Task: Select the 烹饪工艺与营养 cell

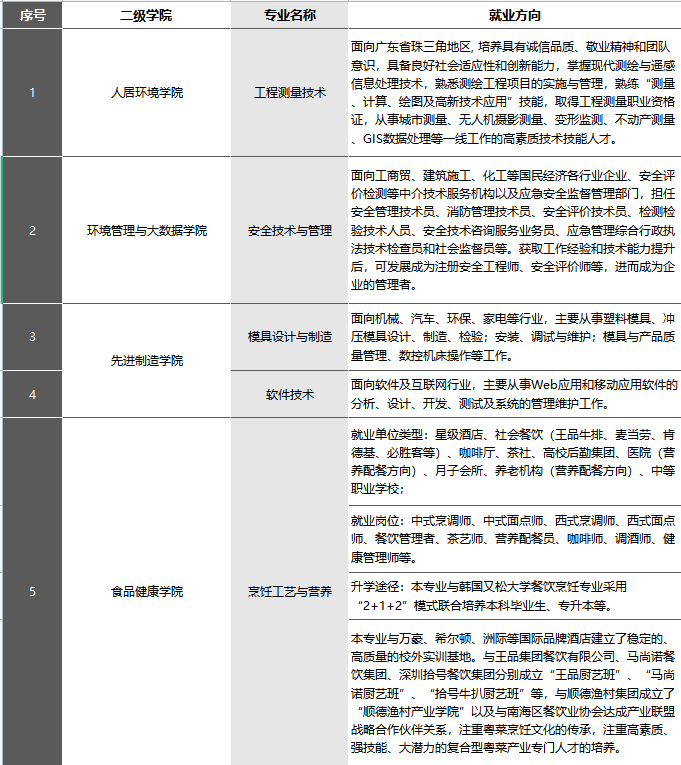Action: 290,591
